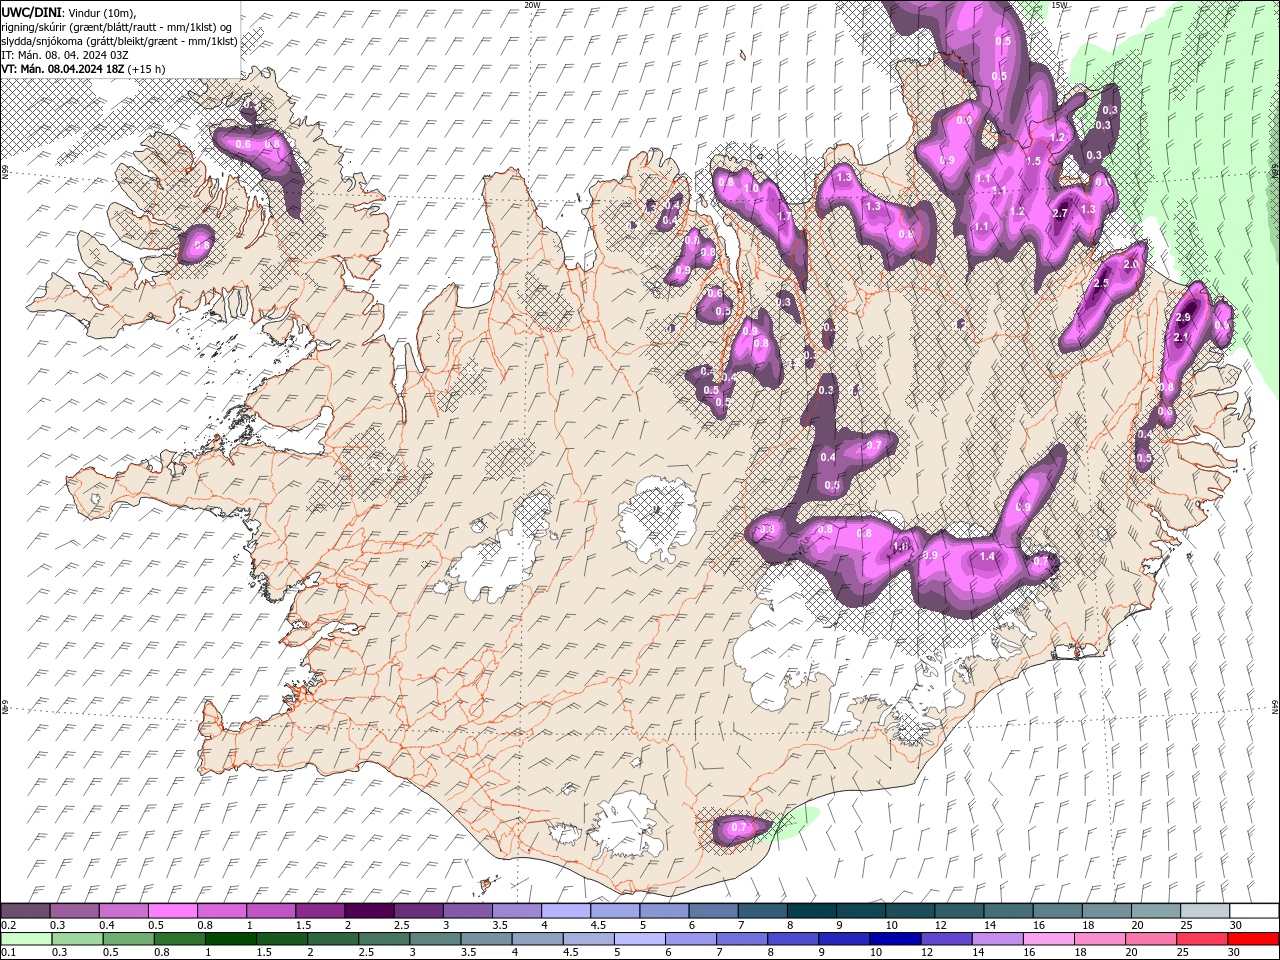Click the '3.5' label in the upper legend

(x=499, y=925)
